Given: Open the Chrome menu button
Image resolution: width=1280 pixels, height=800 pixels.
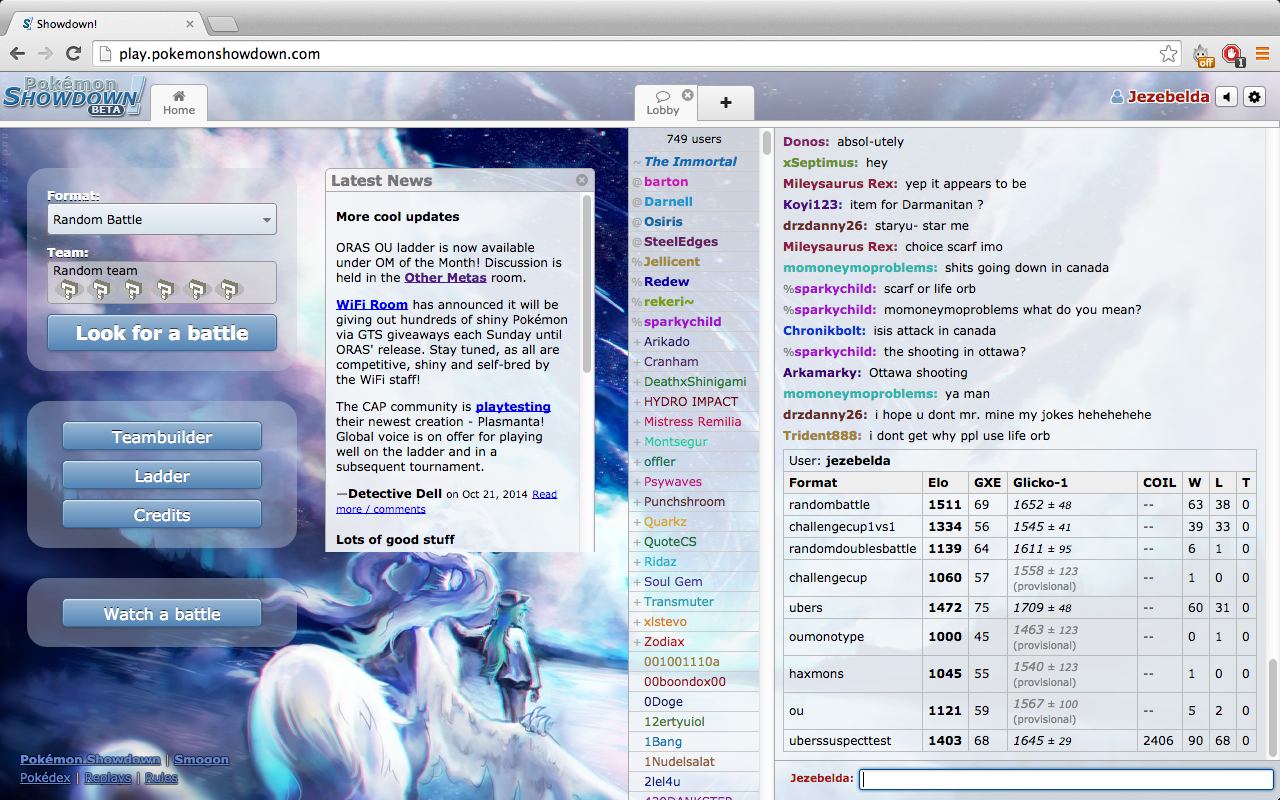Looking at the screenshot, I should [x=1262, y=53].
